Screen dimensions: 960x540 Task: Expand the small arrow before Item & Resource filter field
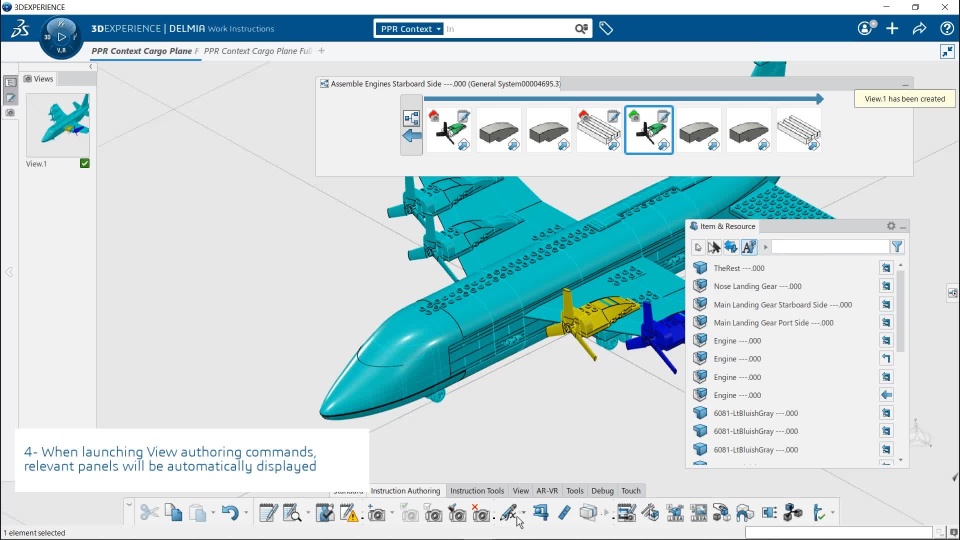pyautogui.click(x=765, y=247)
